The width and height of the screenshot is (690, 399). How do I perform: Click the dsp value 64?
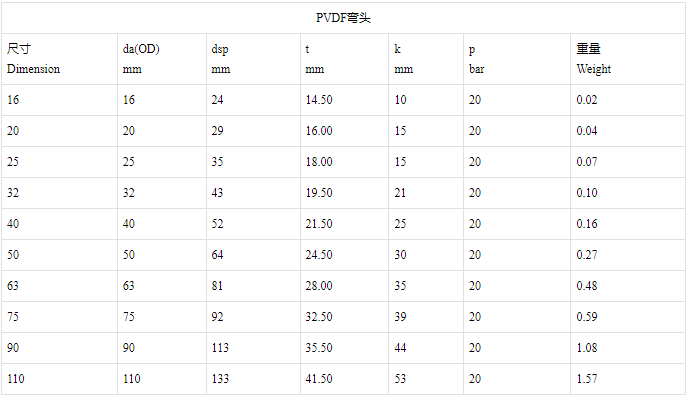[x=217, y=255]
